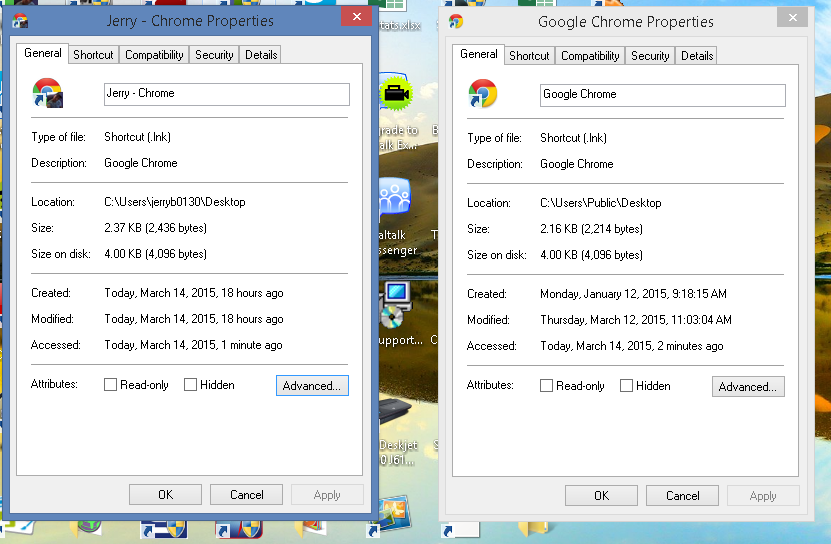Confirm with OK in Jerry - Chrome Properties
Viewport: 831px width, 544px height.
(165, 495)
